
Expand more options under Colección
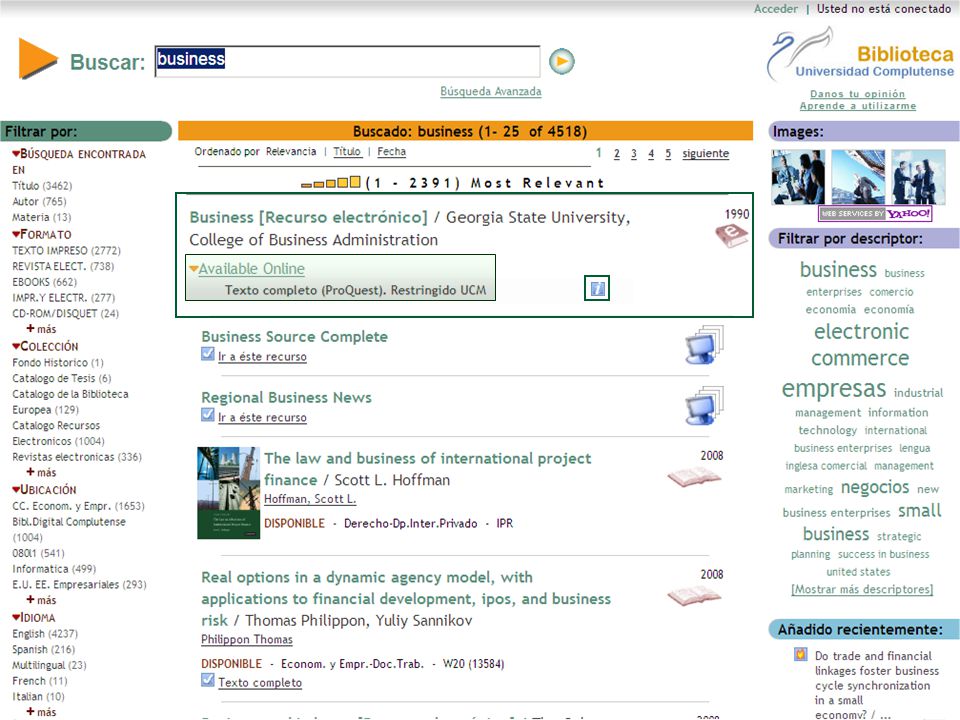pyautogui.click(x=41, y=472)
